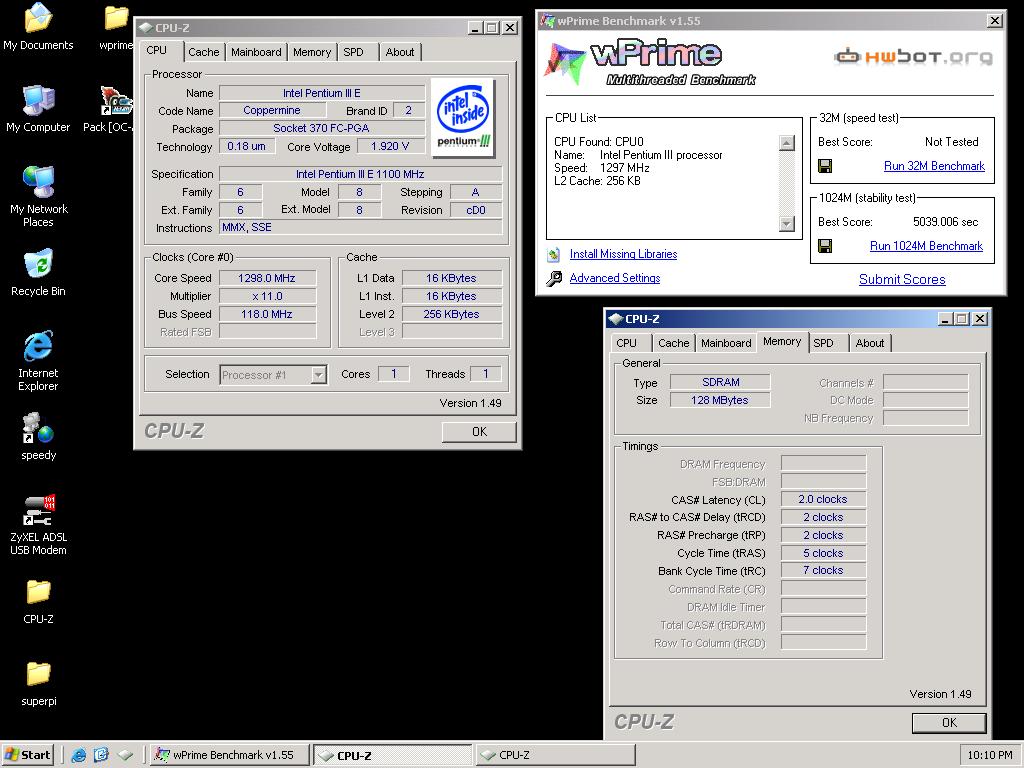This screenshot has height=768, width=1024.
Task: Open the CPU-Z folder on desktop
Action: point(38,602)
